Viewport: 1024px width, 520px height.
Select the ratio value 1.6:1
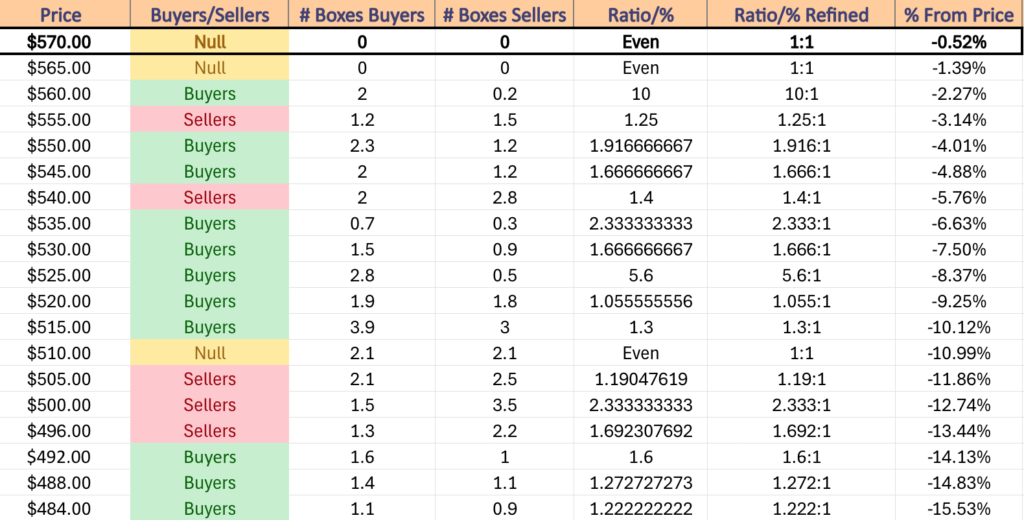click(801, 457)
